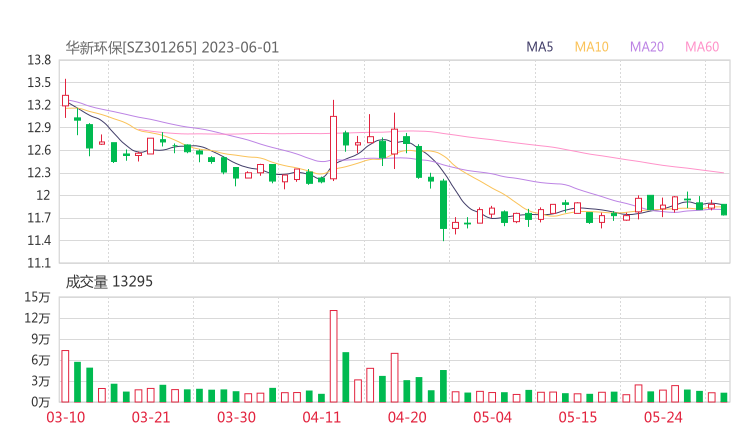
Task: Click the 12 price axis label
Action: coord(43,195)
